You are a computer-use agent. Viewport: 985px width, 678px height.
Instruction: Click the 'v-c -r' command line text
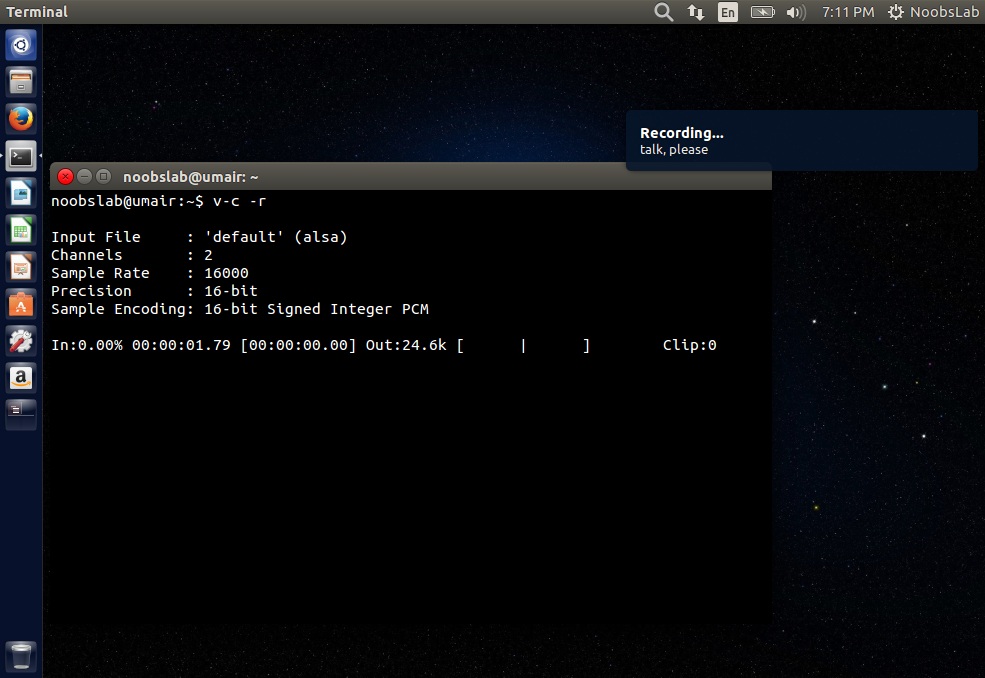pyautogui.click(x=239, y=201)
